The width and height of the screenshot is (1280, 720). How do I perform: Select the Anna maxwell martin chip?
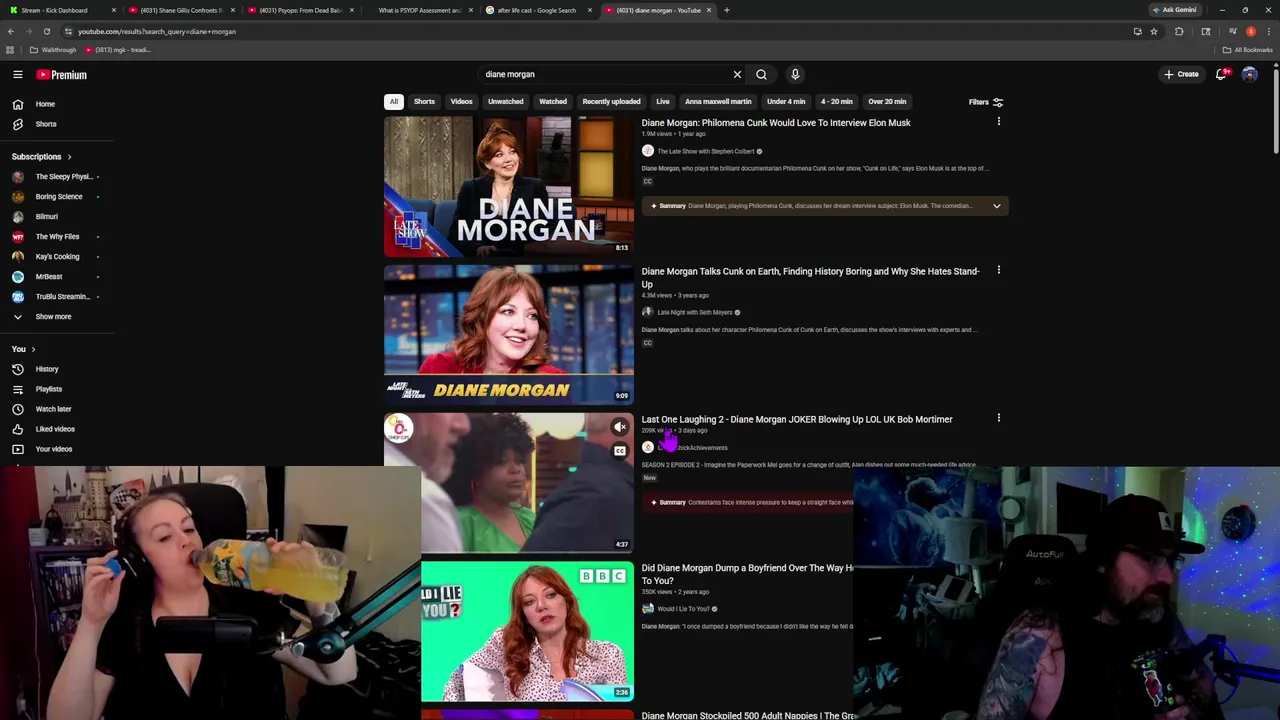[x=718, y=101]
